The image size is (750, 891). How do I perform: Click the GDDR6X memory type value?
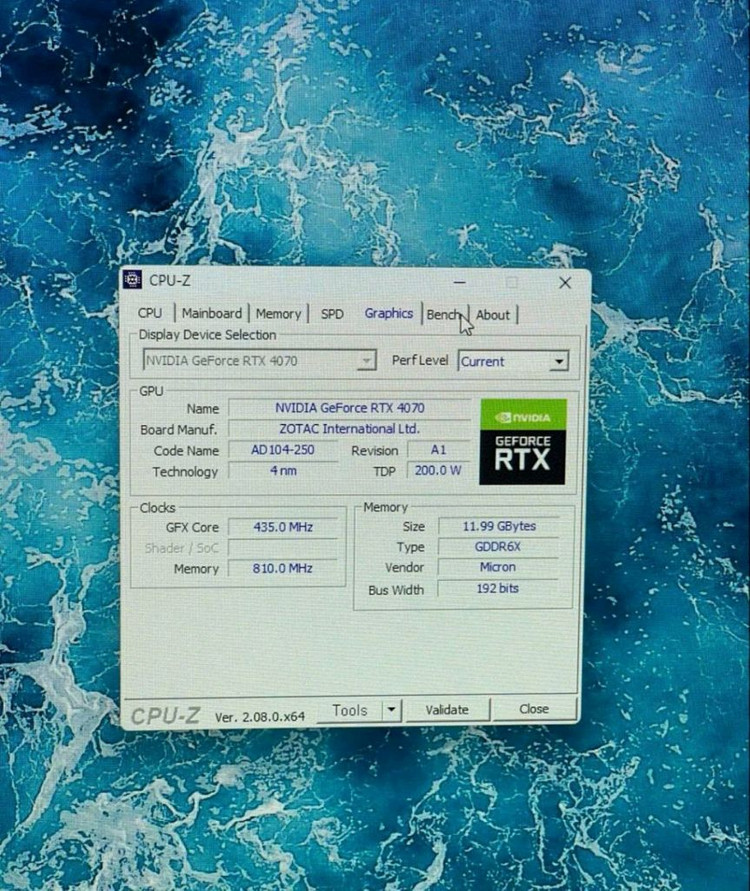pyautogui.click(x=498, y=547)
